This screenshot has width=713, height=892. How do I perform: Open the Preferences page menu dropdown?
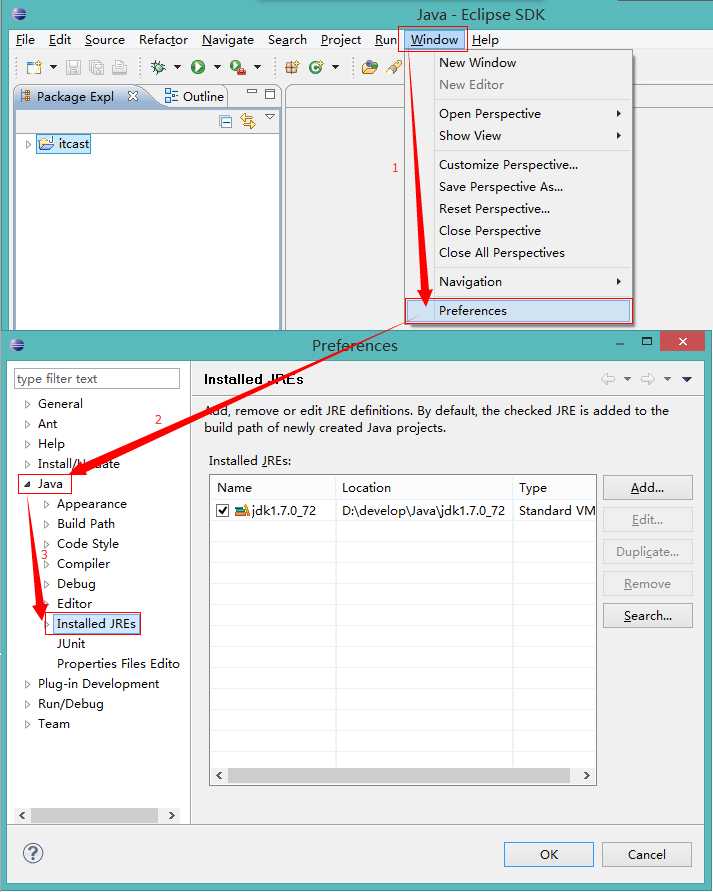point(687,379)
